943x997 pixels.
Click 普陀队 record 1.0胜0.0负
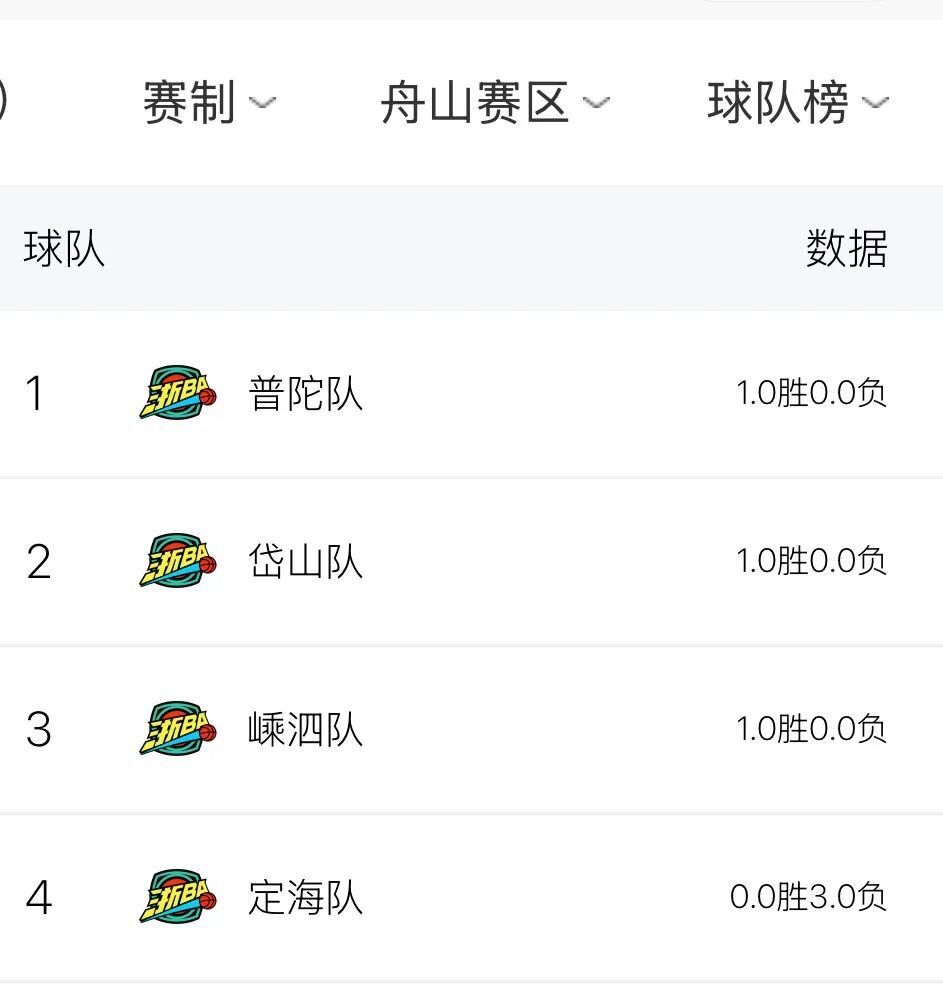click(811, 392)
